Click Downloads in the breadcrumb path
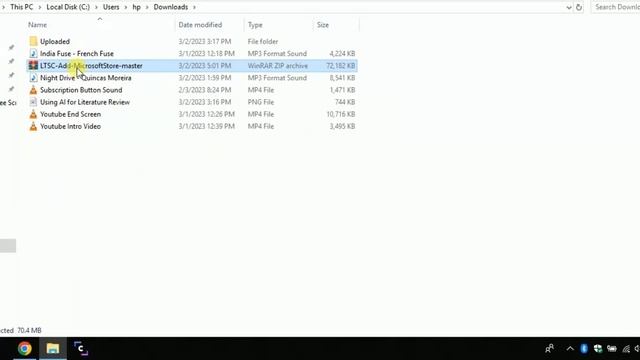This screenshot has height=360, width=640. 171,7
